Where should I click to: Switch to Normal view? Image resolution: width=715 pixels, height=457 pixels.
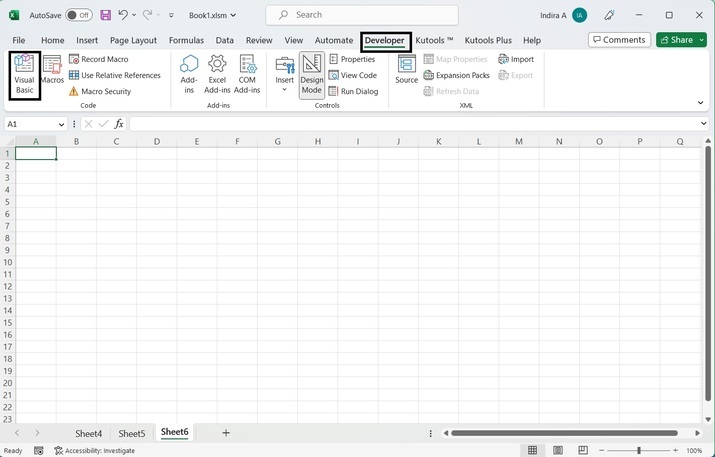pyautogui.click(x=532, y=451)
